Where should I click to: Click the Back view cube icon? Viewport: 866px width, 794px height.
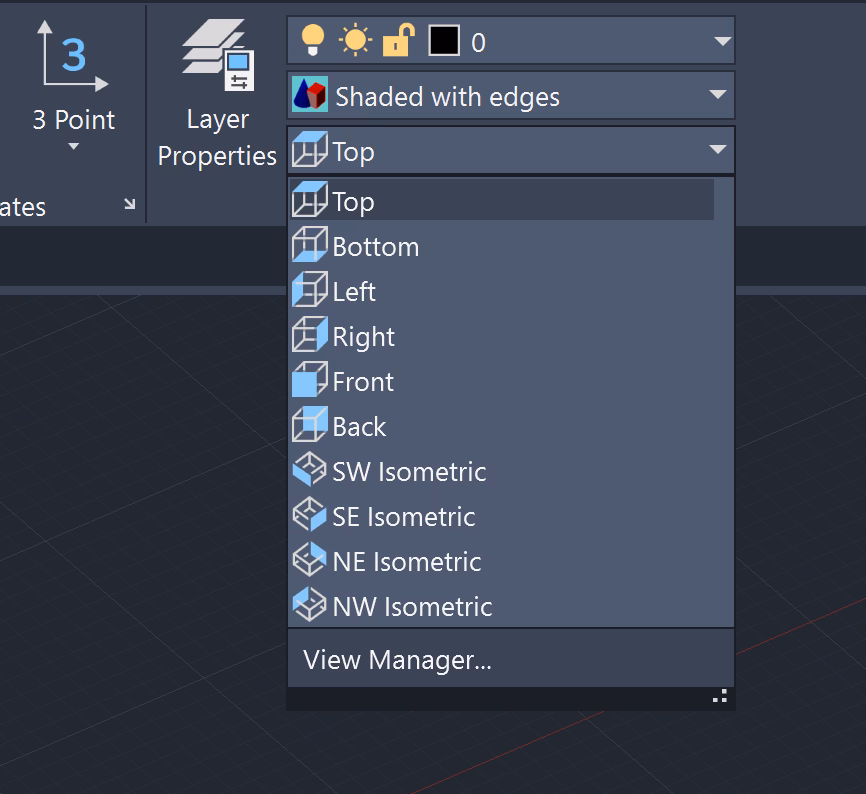coord(310,424)
